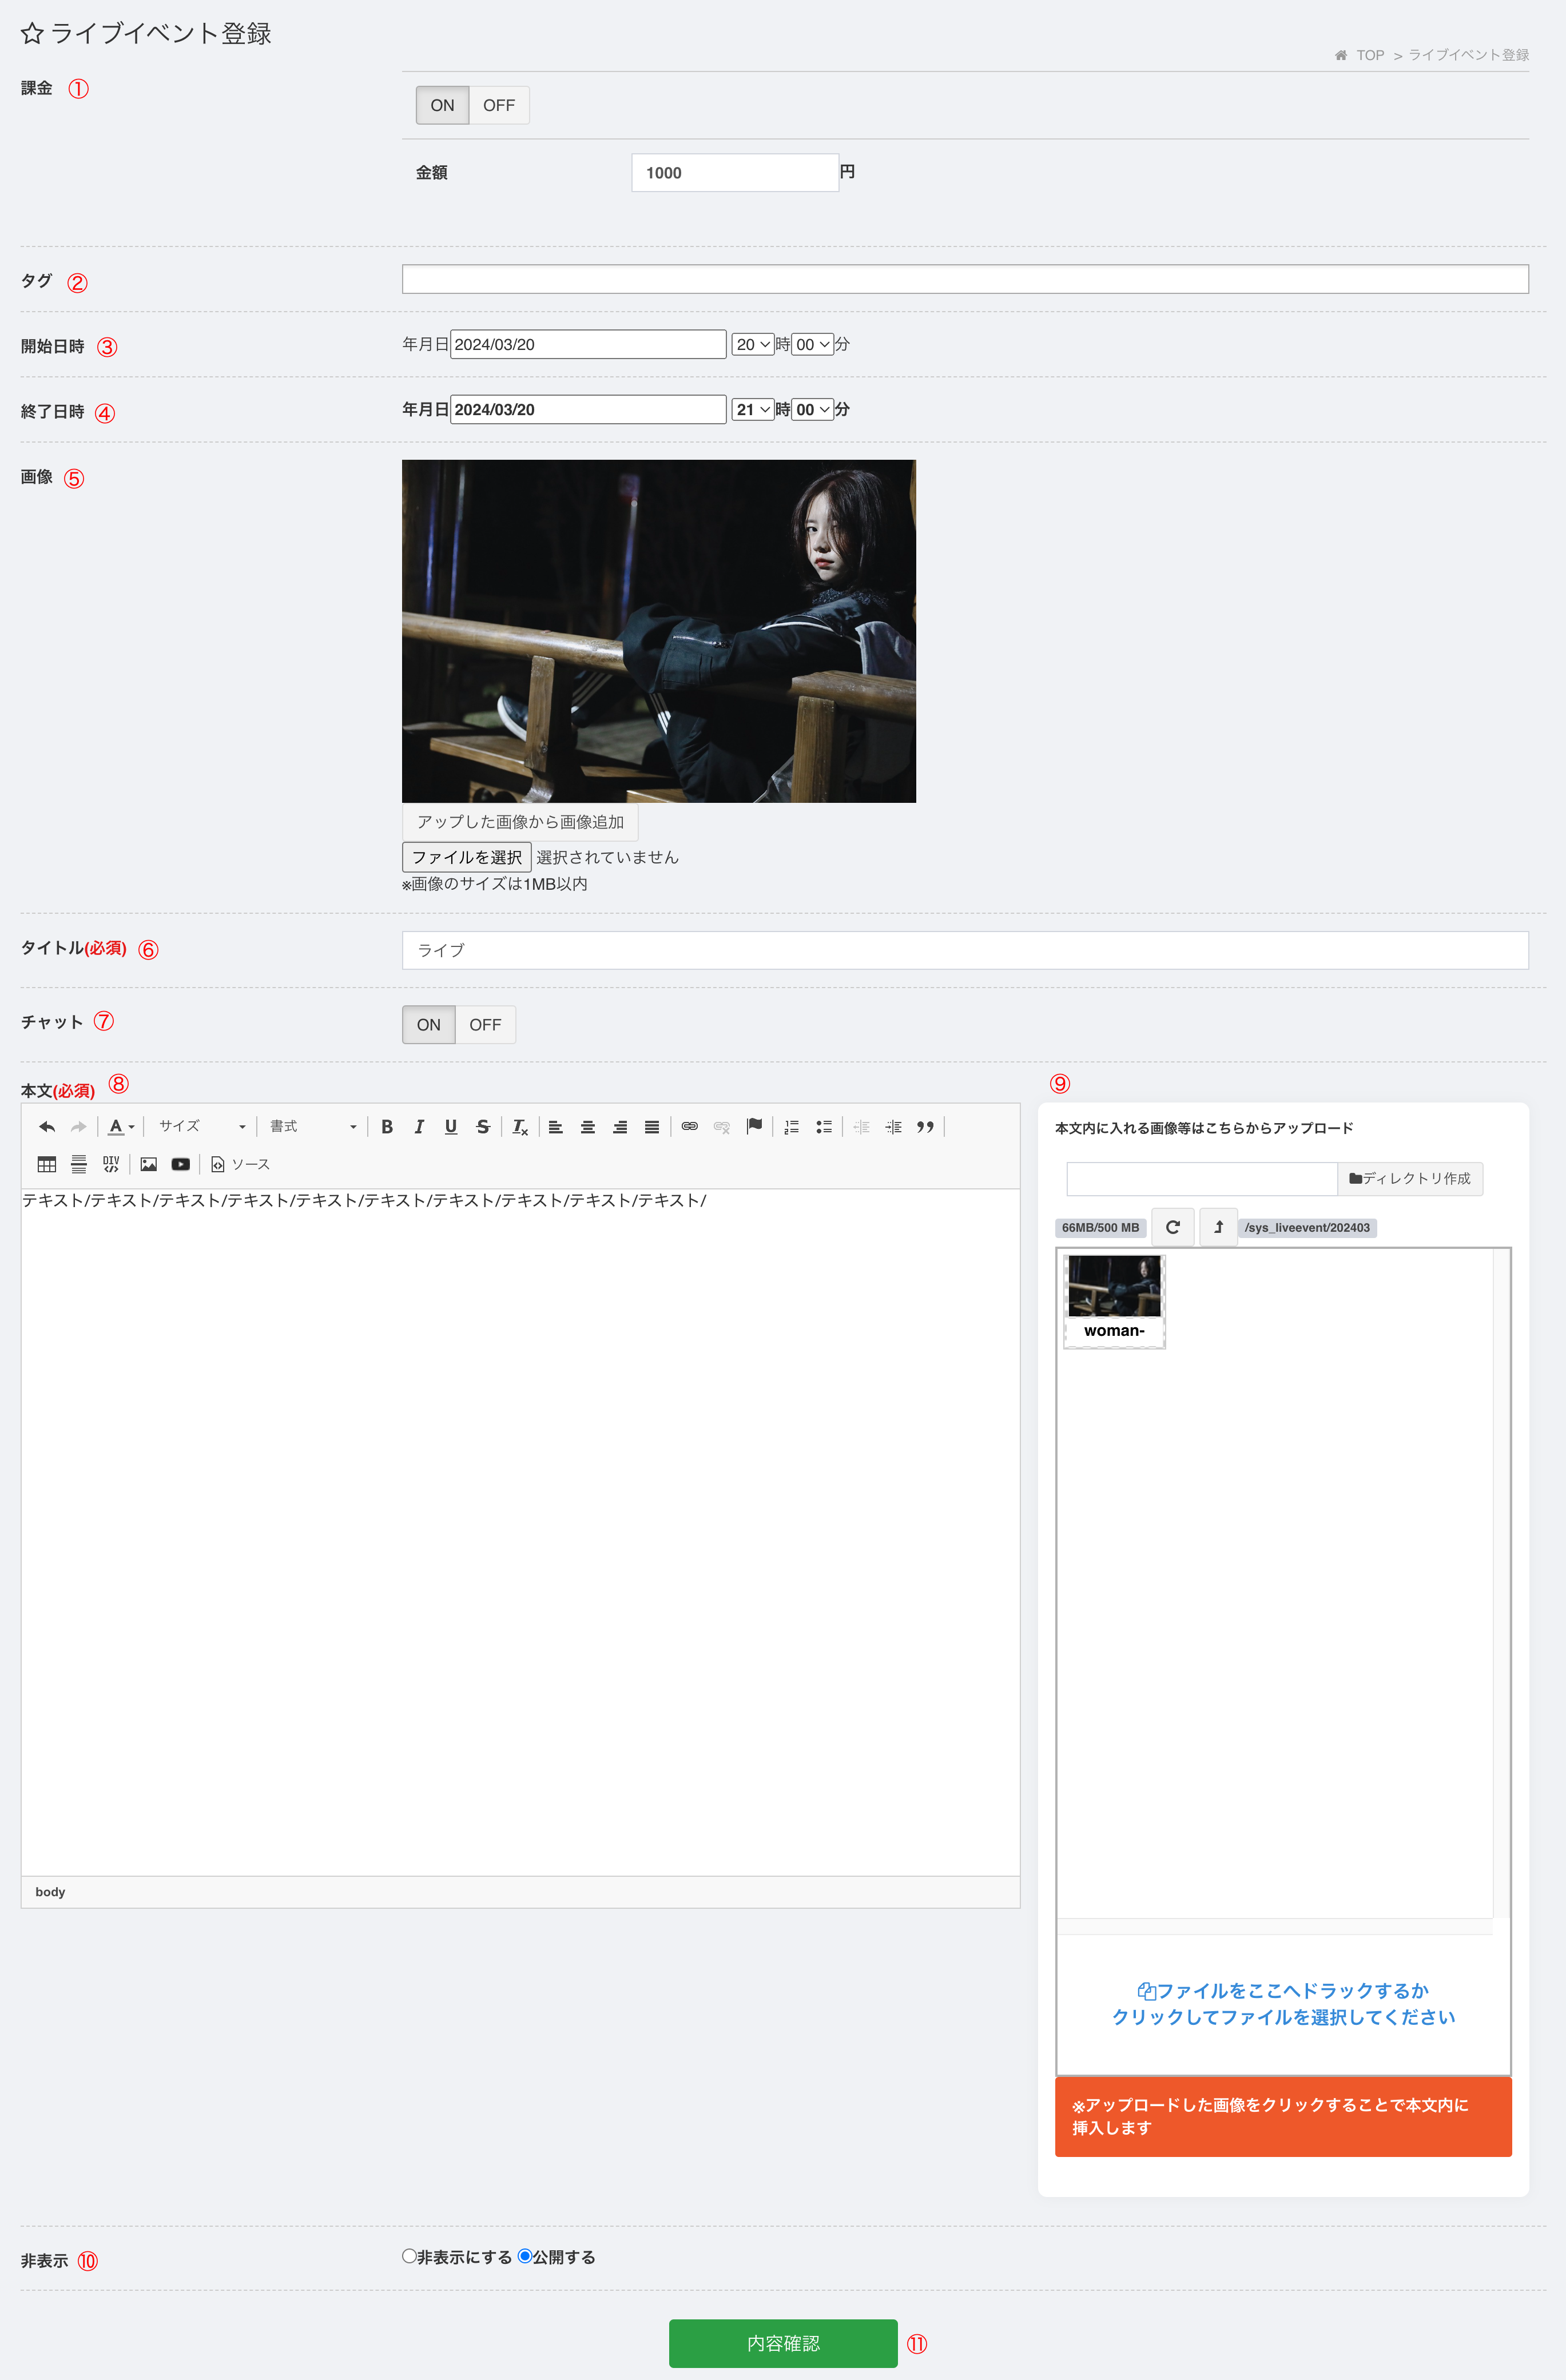Click the ソース source view button
Viewport: 1566px width, 2380px height.
click(240, 1164)
